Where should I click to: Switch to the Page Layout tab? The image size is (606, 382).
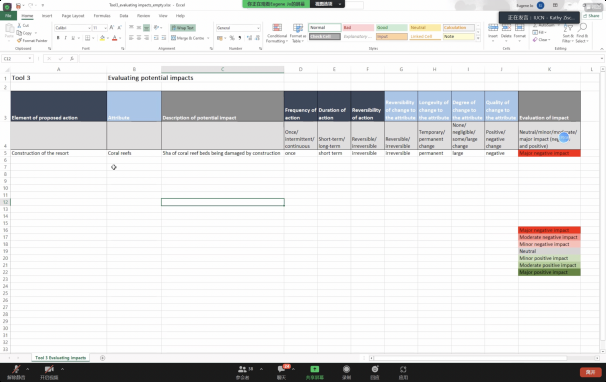tap(73, 16)
